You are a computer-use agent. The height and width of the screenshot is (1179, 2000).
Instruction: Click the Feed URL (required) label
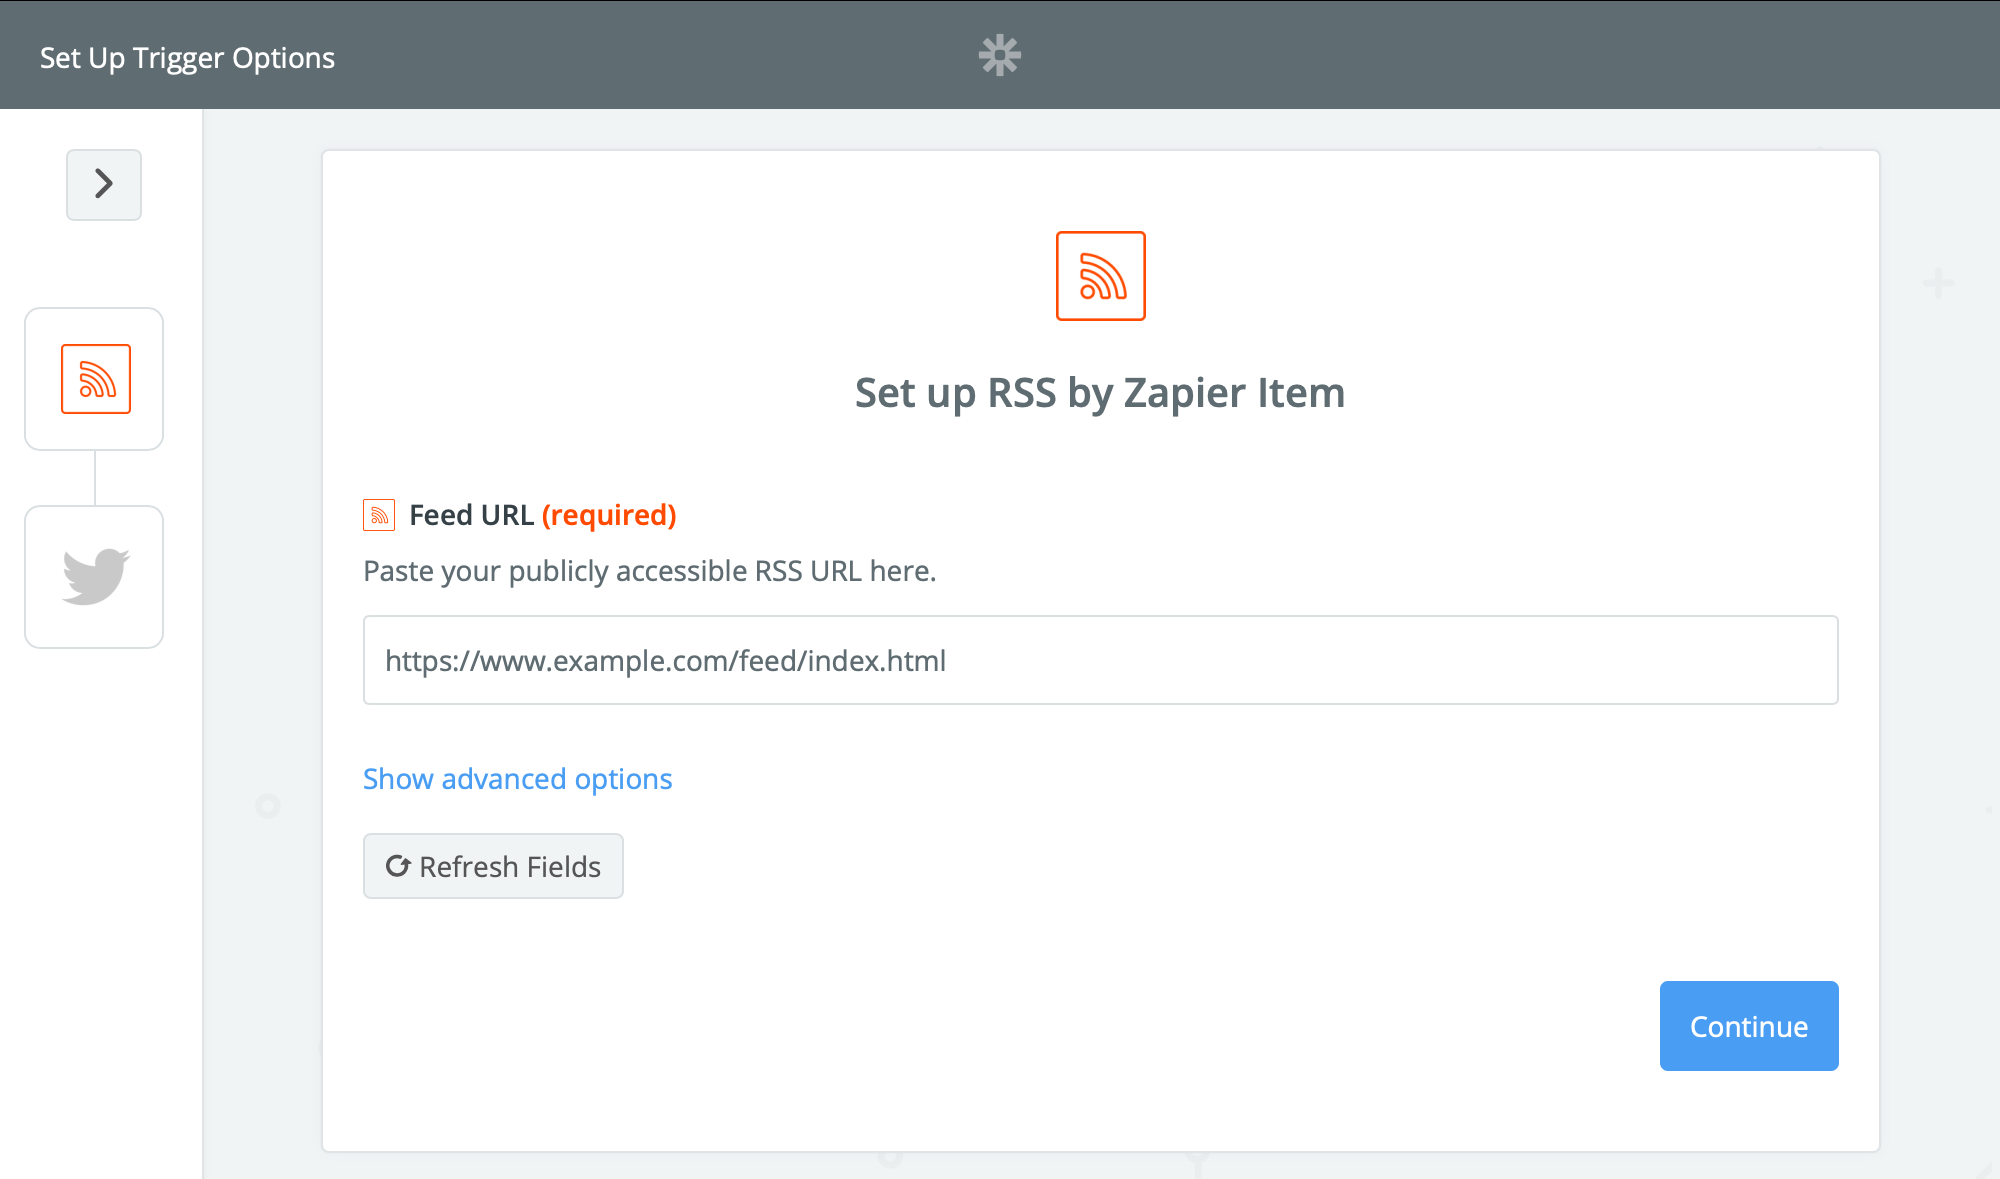point(543,515)
